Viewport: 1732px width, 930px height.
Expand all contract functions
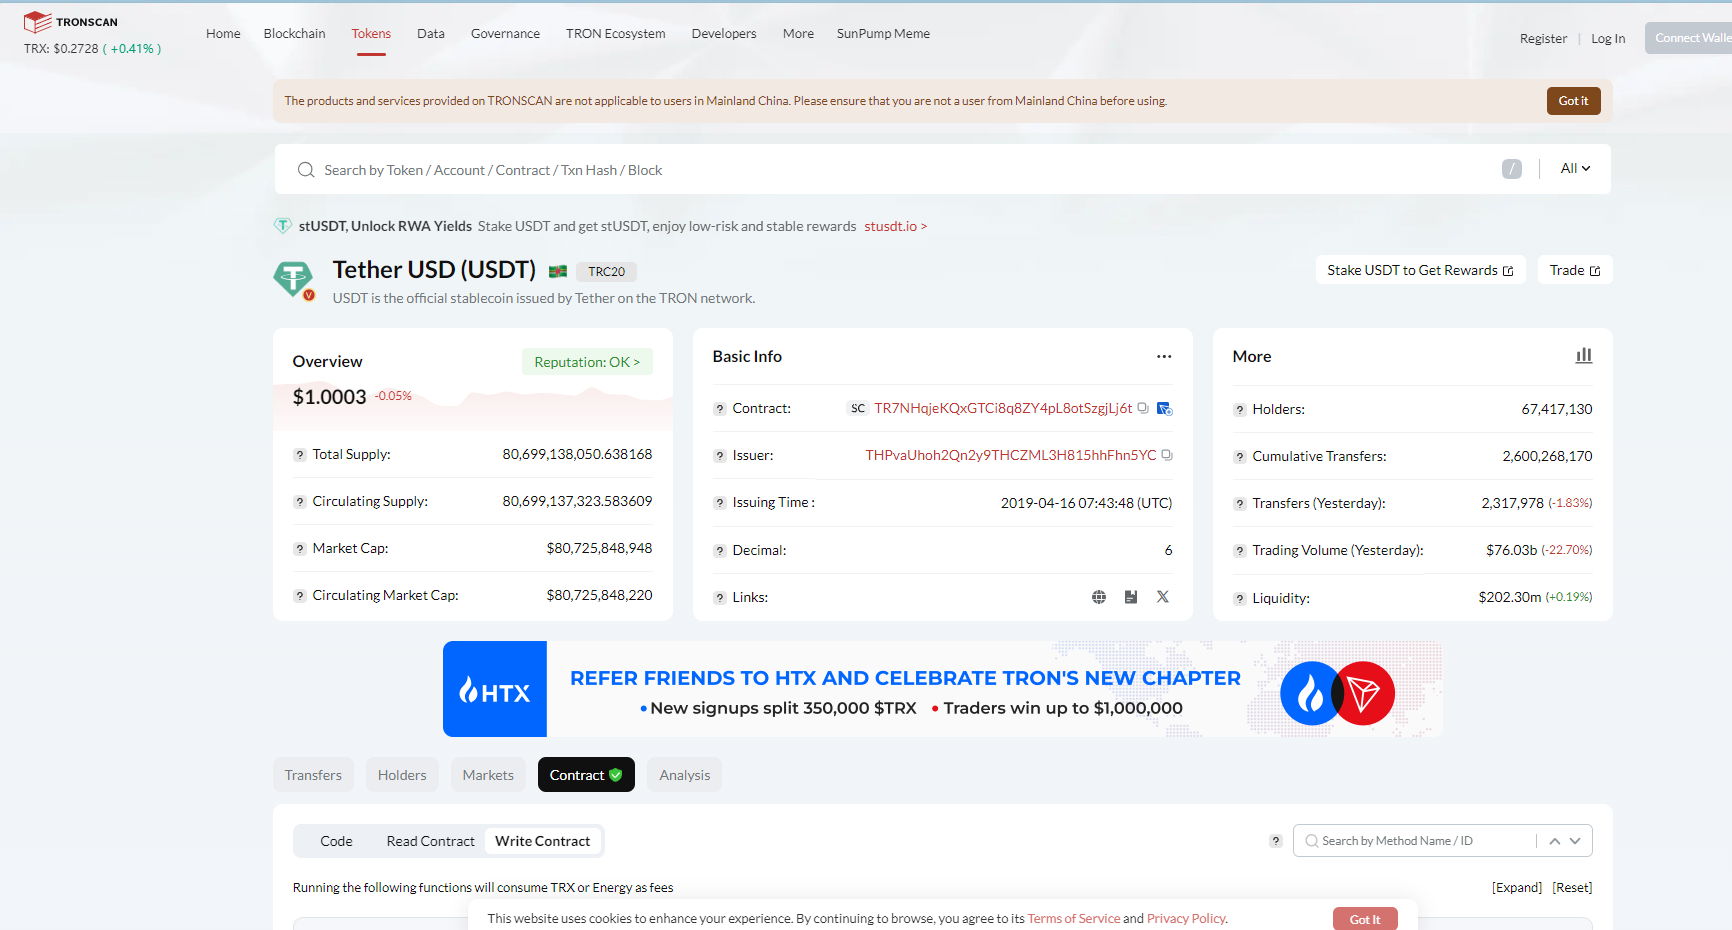point(1516,888)
